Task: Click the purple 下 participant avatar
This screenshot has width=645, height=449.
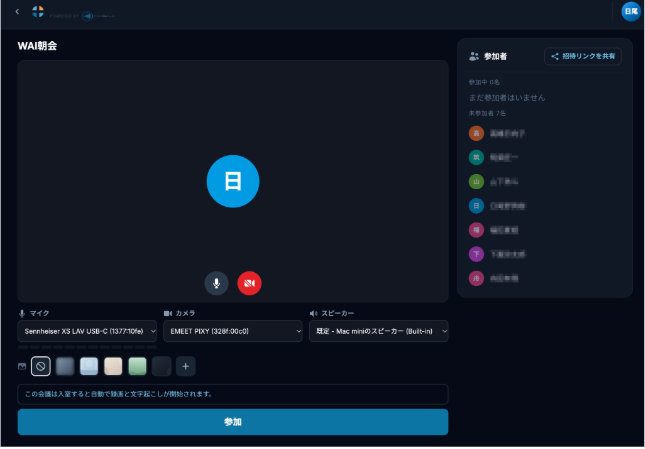Action: (x=476, y=255)
